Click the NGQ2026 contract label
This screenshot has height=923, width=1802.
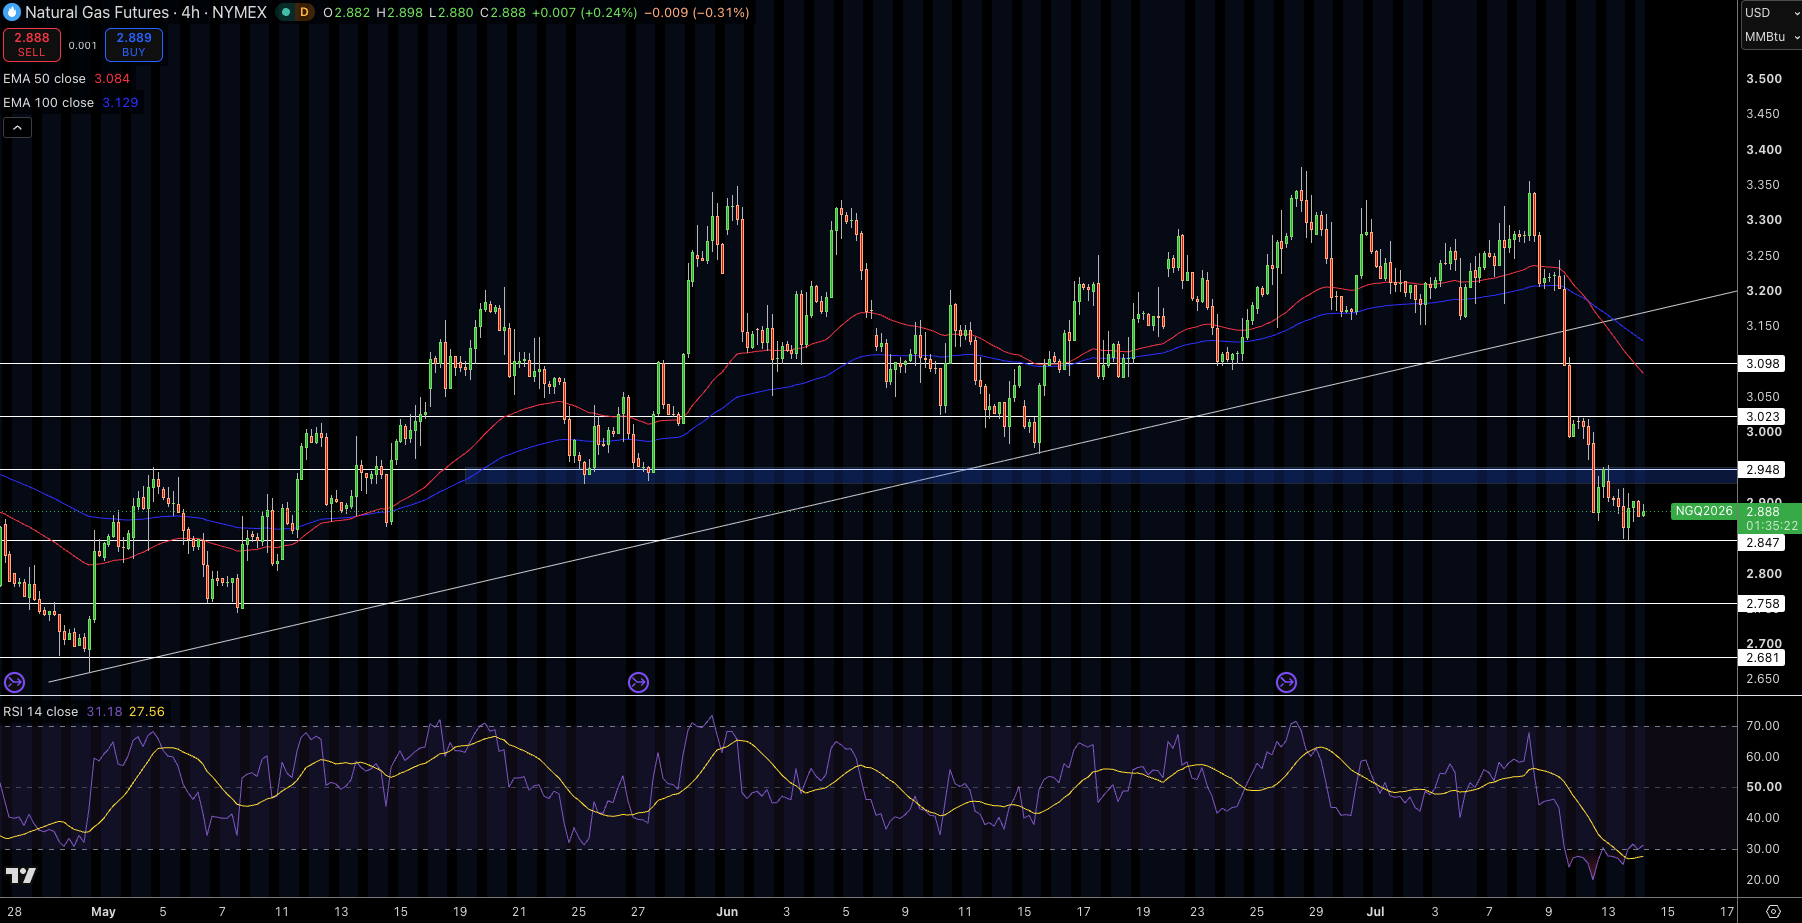pyautogui.click(x=1704, y=511)
